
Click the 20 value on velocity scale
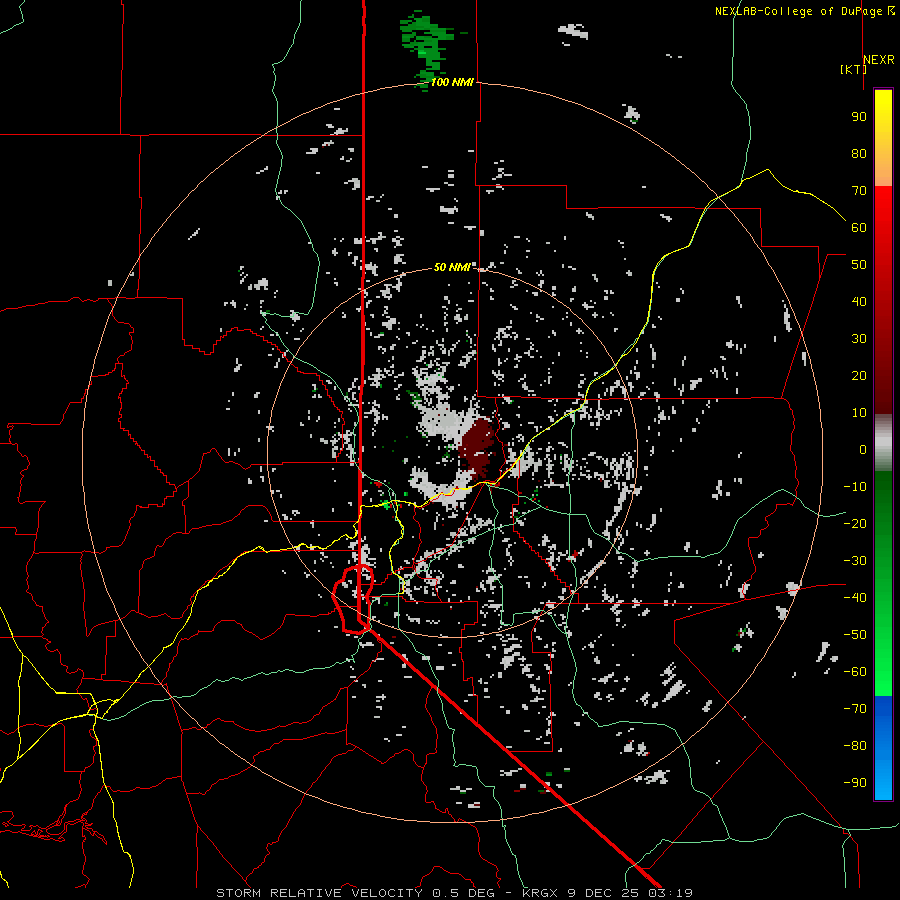pos(859,375)
